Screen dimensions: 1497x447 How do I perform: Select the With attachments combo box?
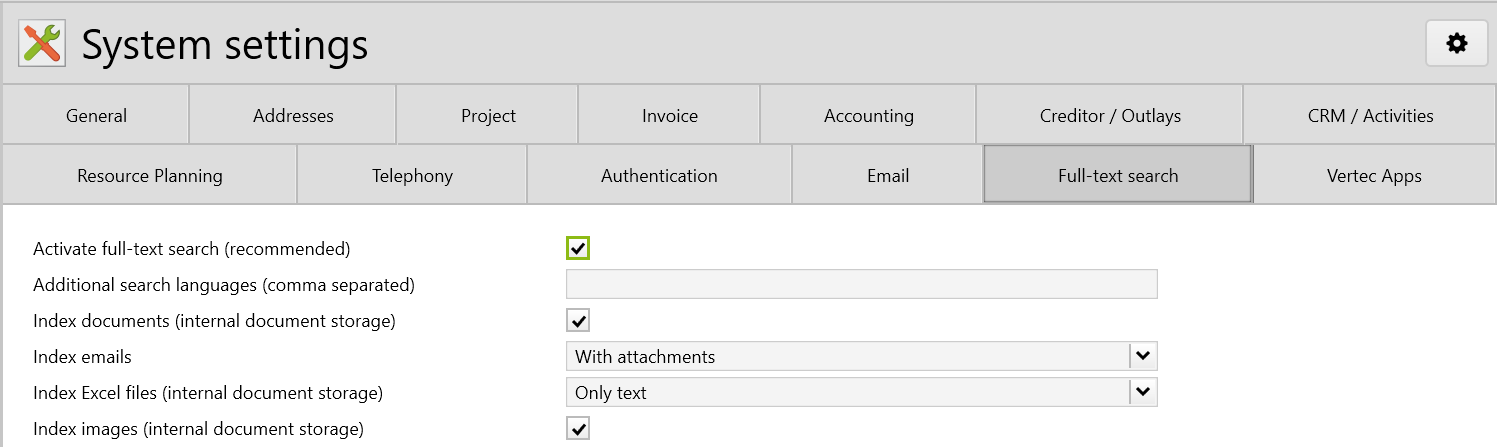847,356
